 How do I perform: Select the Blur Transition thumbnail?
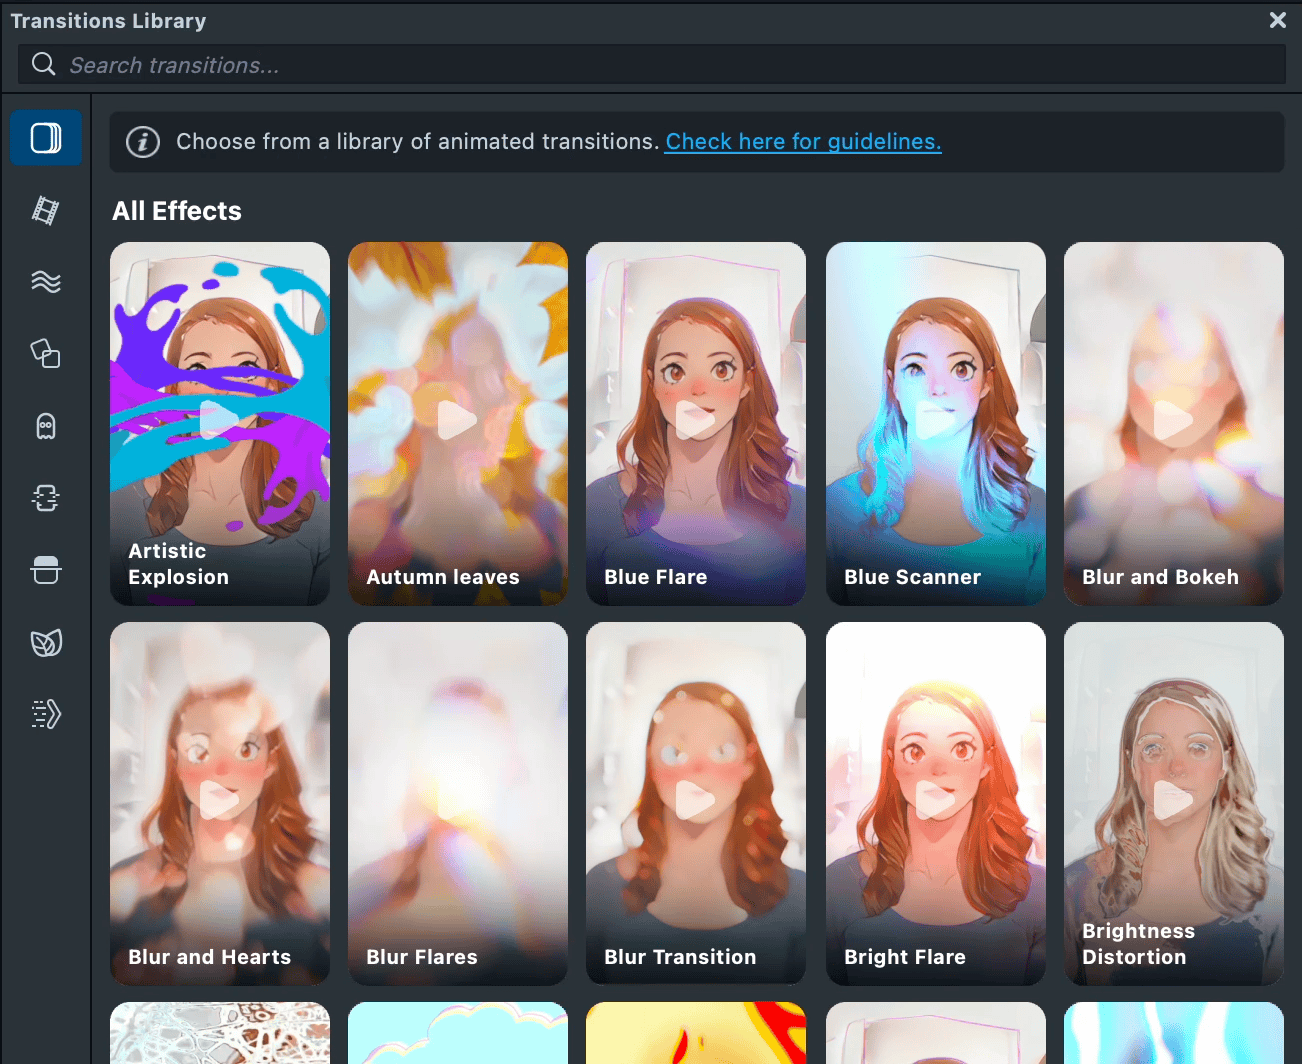[x=696, y=804]
